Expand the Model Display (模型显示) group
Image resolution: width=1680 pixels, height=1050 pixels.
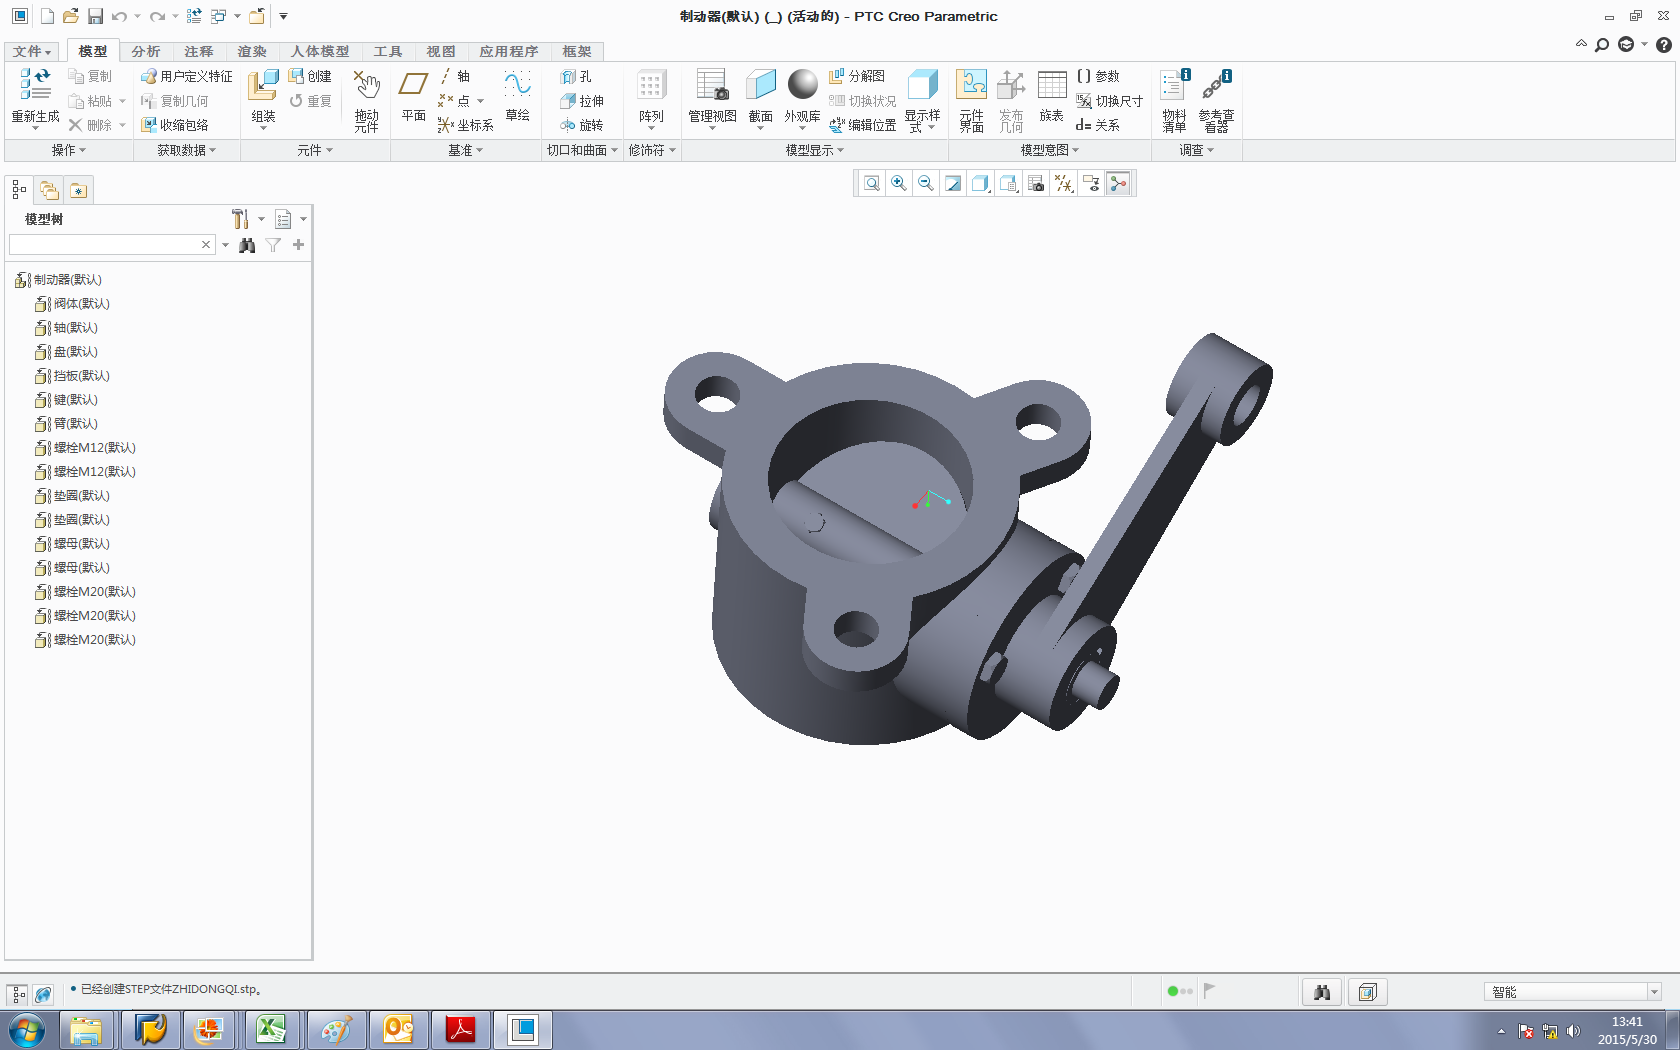click(814, 150)
